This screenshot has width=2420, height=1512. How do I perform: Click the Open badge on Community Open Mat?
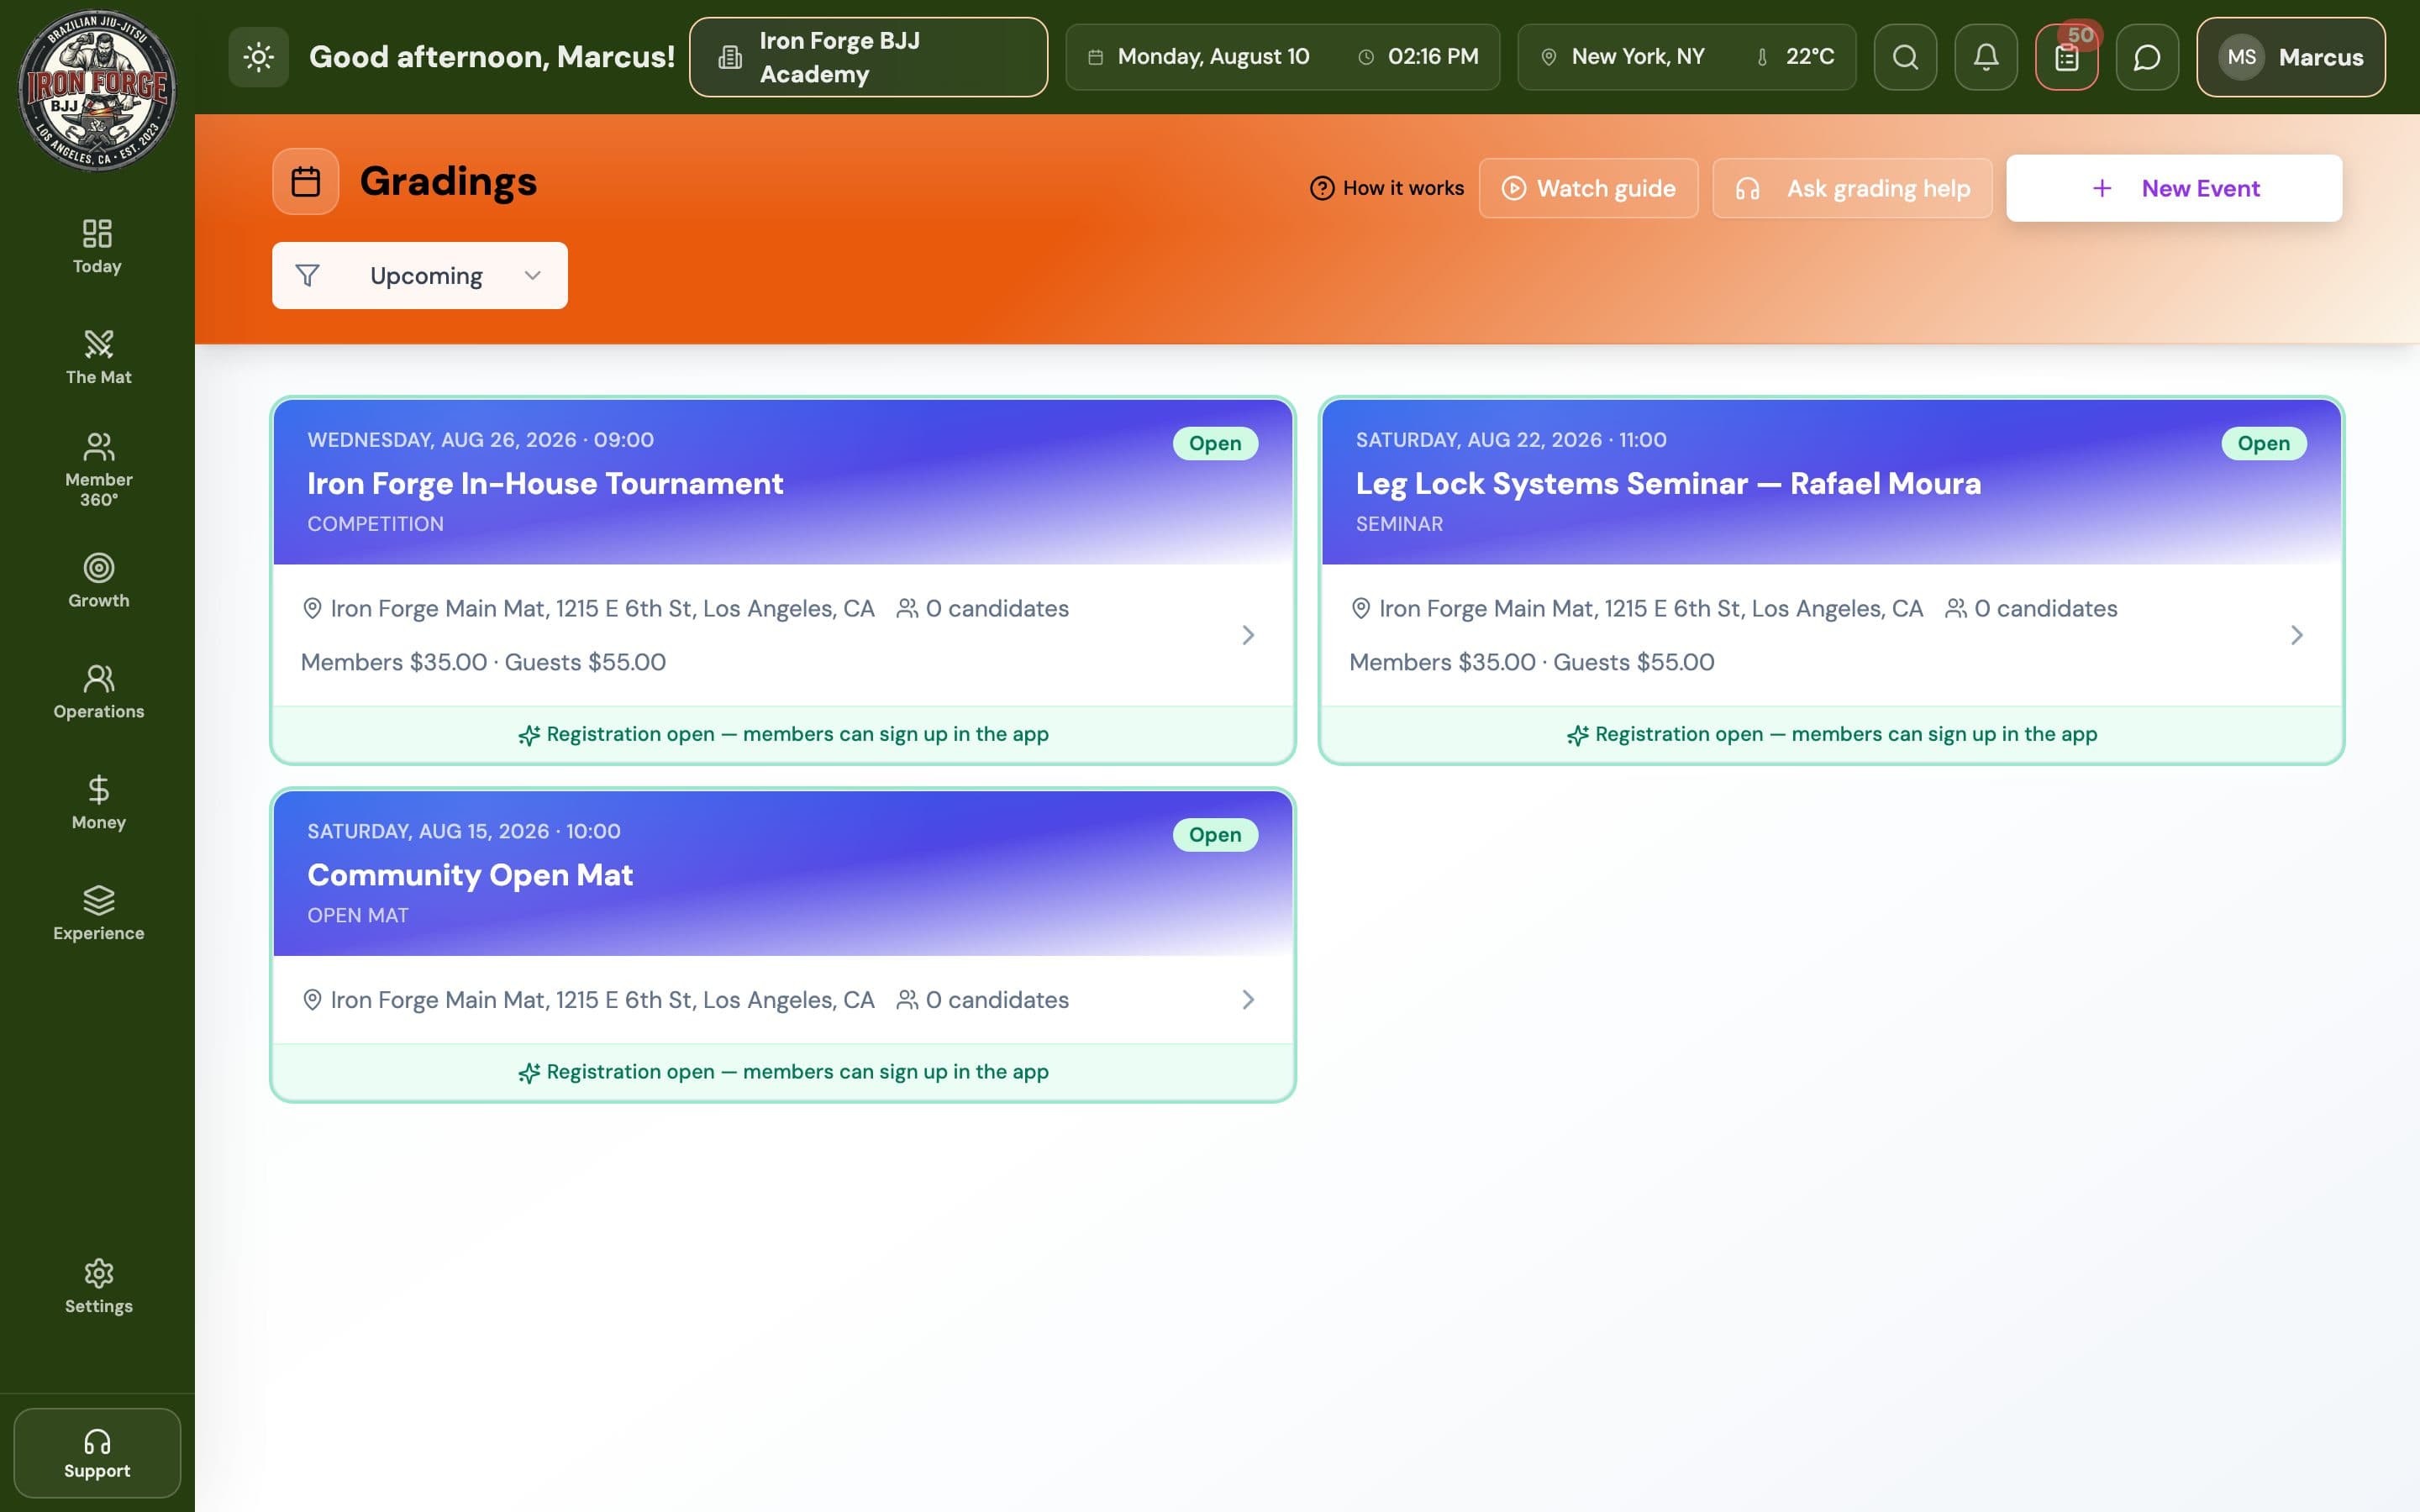(x=1215, y=835)
